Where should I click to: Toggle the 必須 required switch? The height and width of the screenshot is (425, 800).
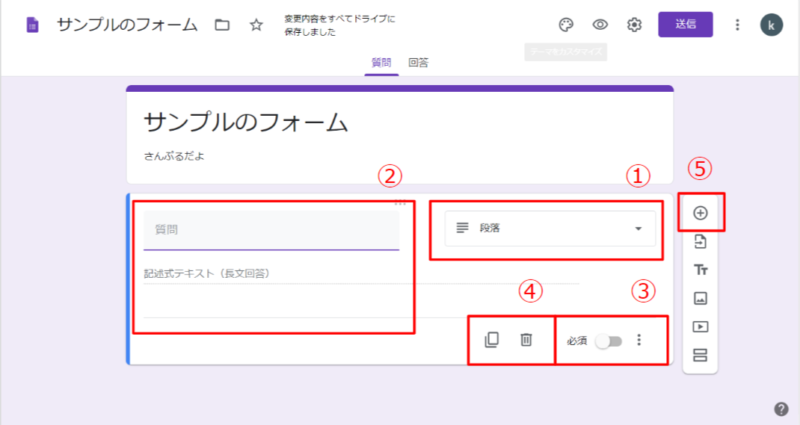pos(607,341)
